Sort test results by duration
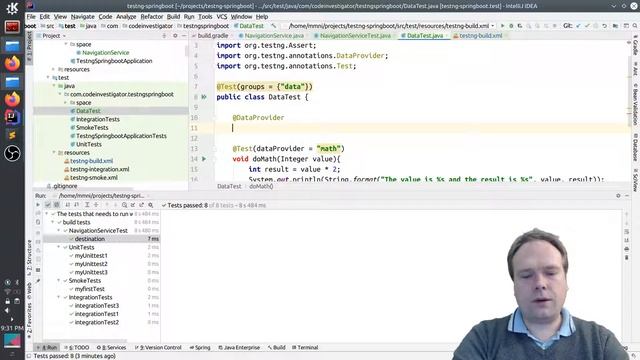This screenshot has width=640, height=360. (76, 205)
